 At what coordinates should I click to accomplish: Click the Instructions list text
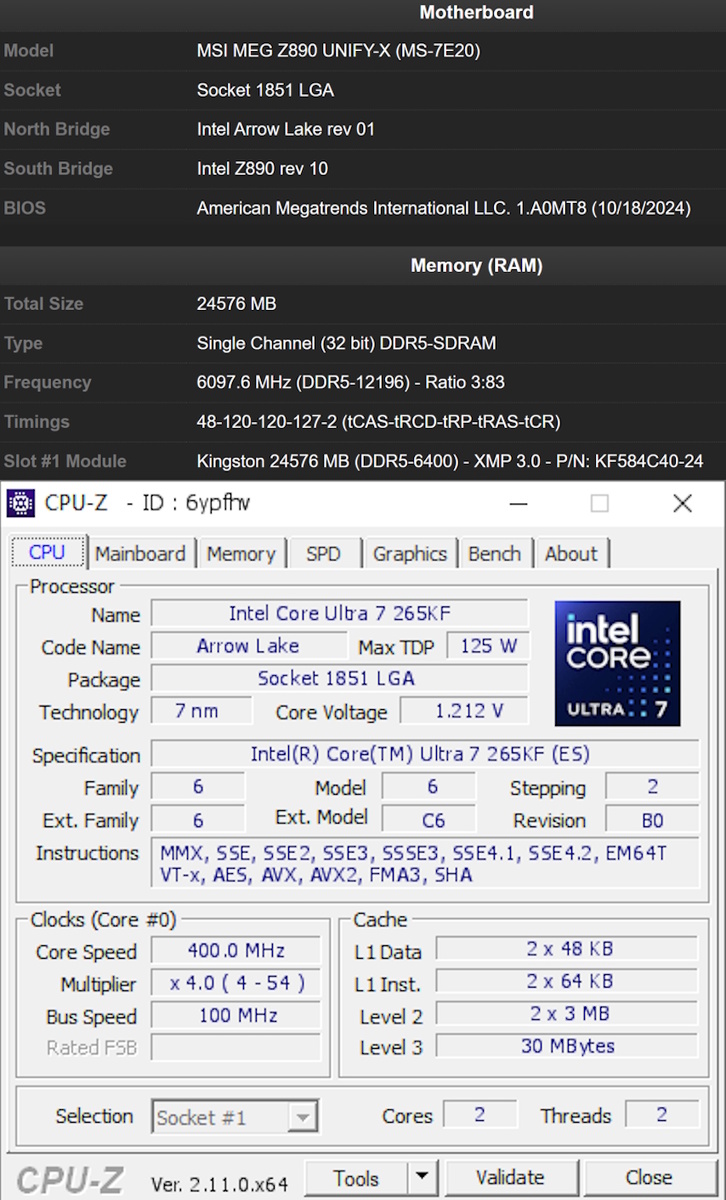tap(425, 864)
